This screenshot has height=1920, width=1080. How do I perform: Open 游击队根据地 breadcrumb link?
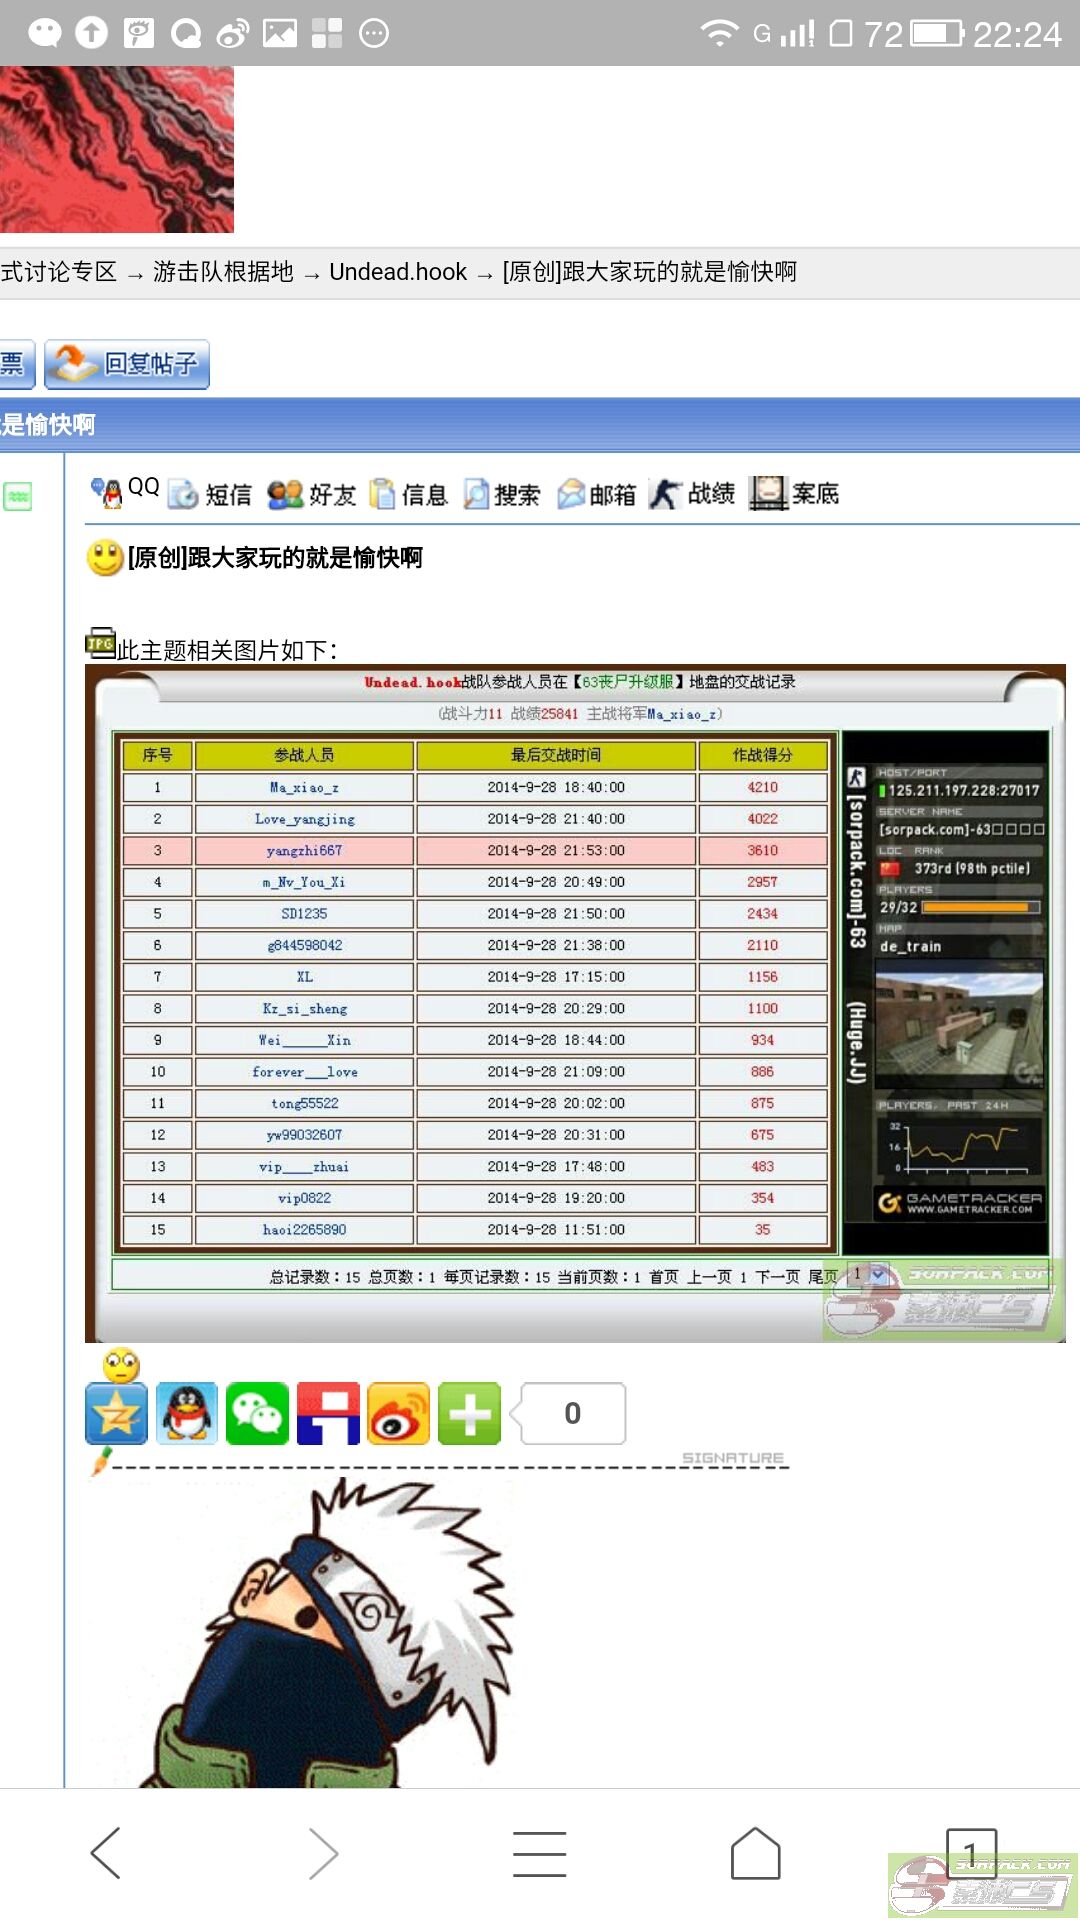pos(223,272)
